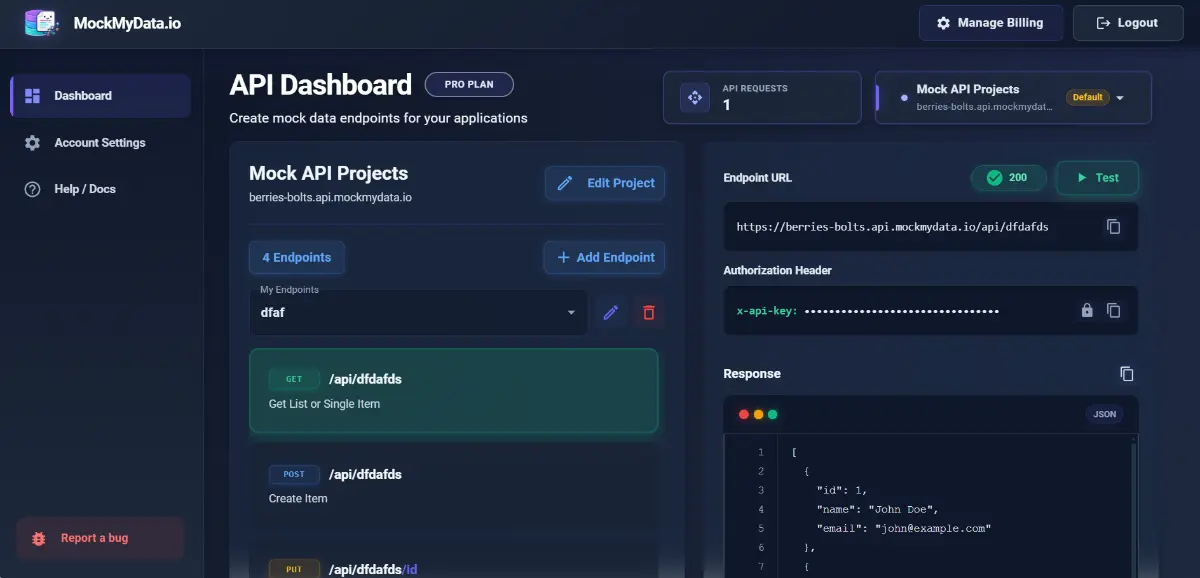Open the My Endpoints dropdown
This screenshot has height=578, width=1200.
coord(418,312)
